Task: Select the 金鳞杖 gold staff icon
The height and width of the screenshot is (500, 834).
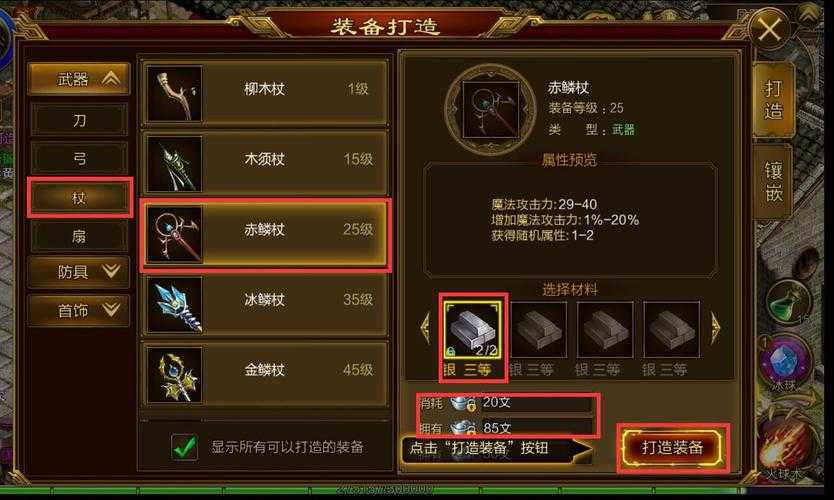Action: coord(175,374)
